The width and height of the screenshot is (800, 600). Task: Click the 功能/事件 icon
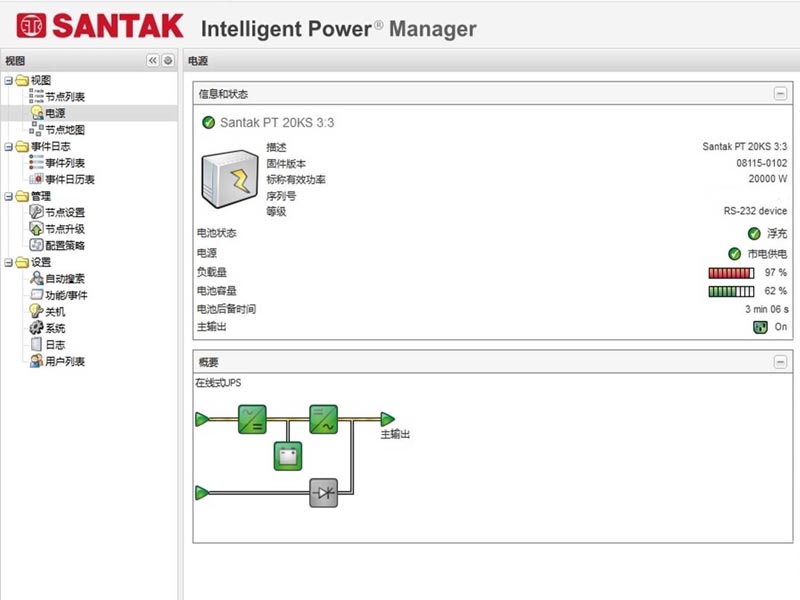(36, 294)
